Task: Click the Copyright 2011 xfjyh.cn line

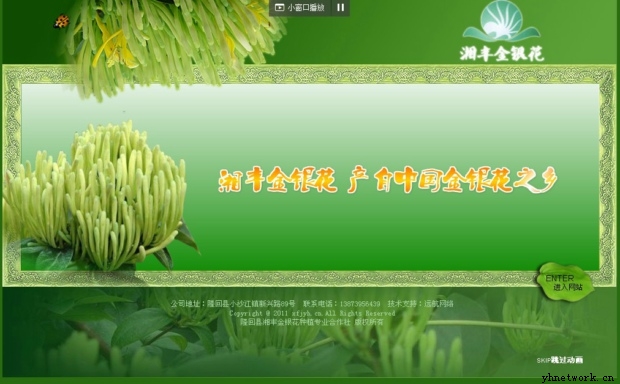Action: click(312, 313)
